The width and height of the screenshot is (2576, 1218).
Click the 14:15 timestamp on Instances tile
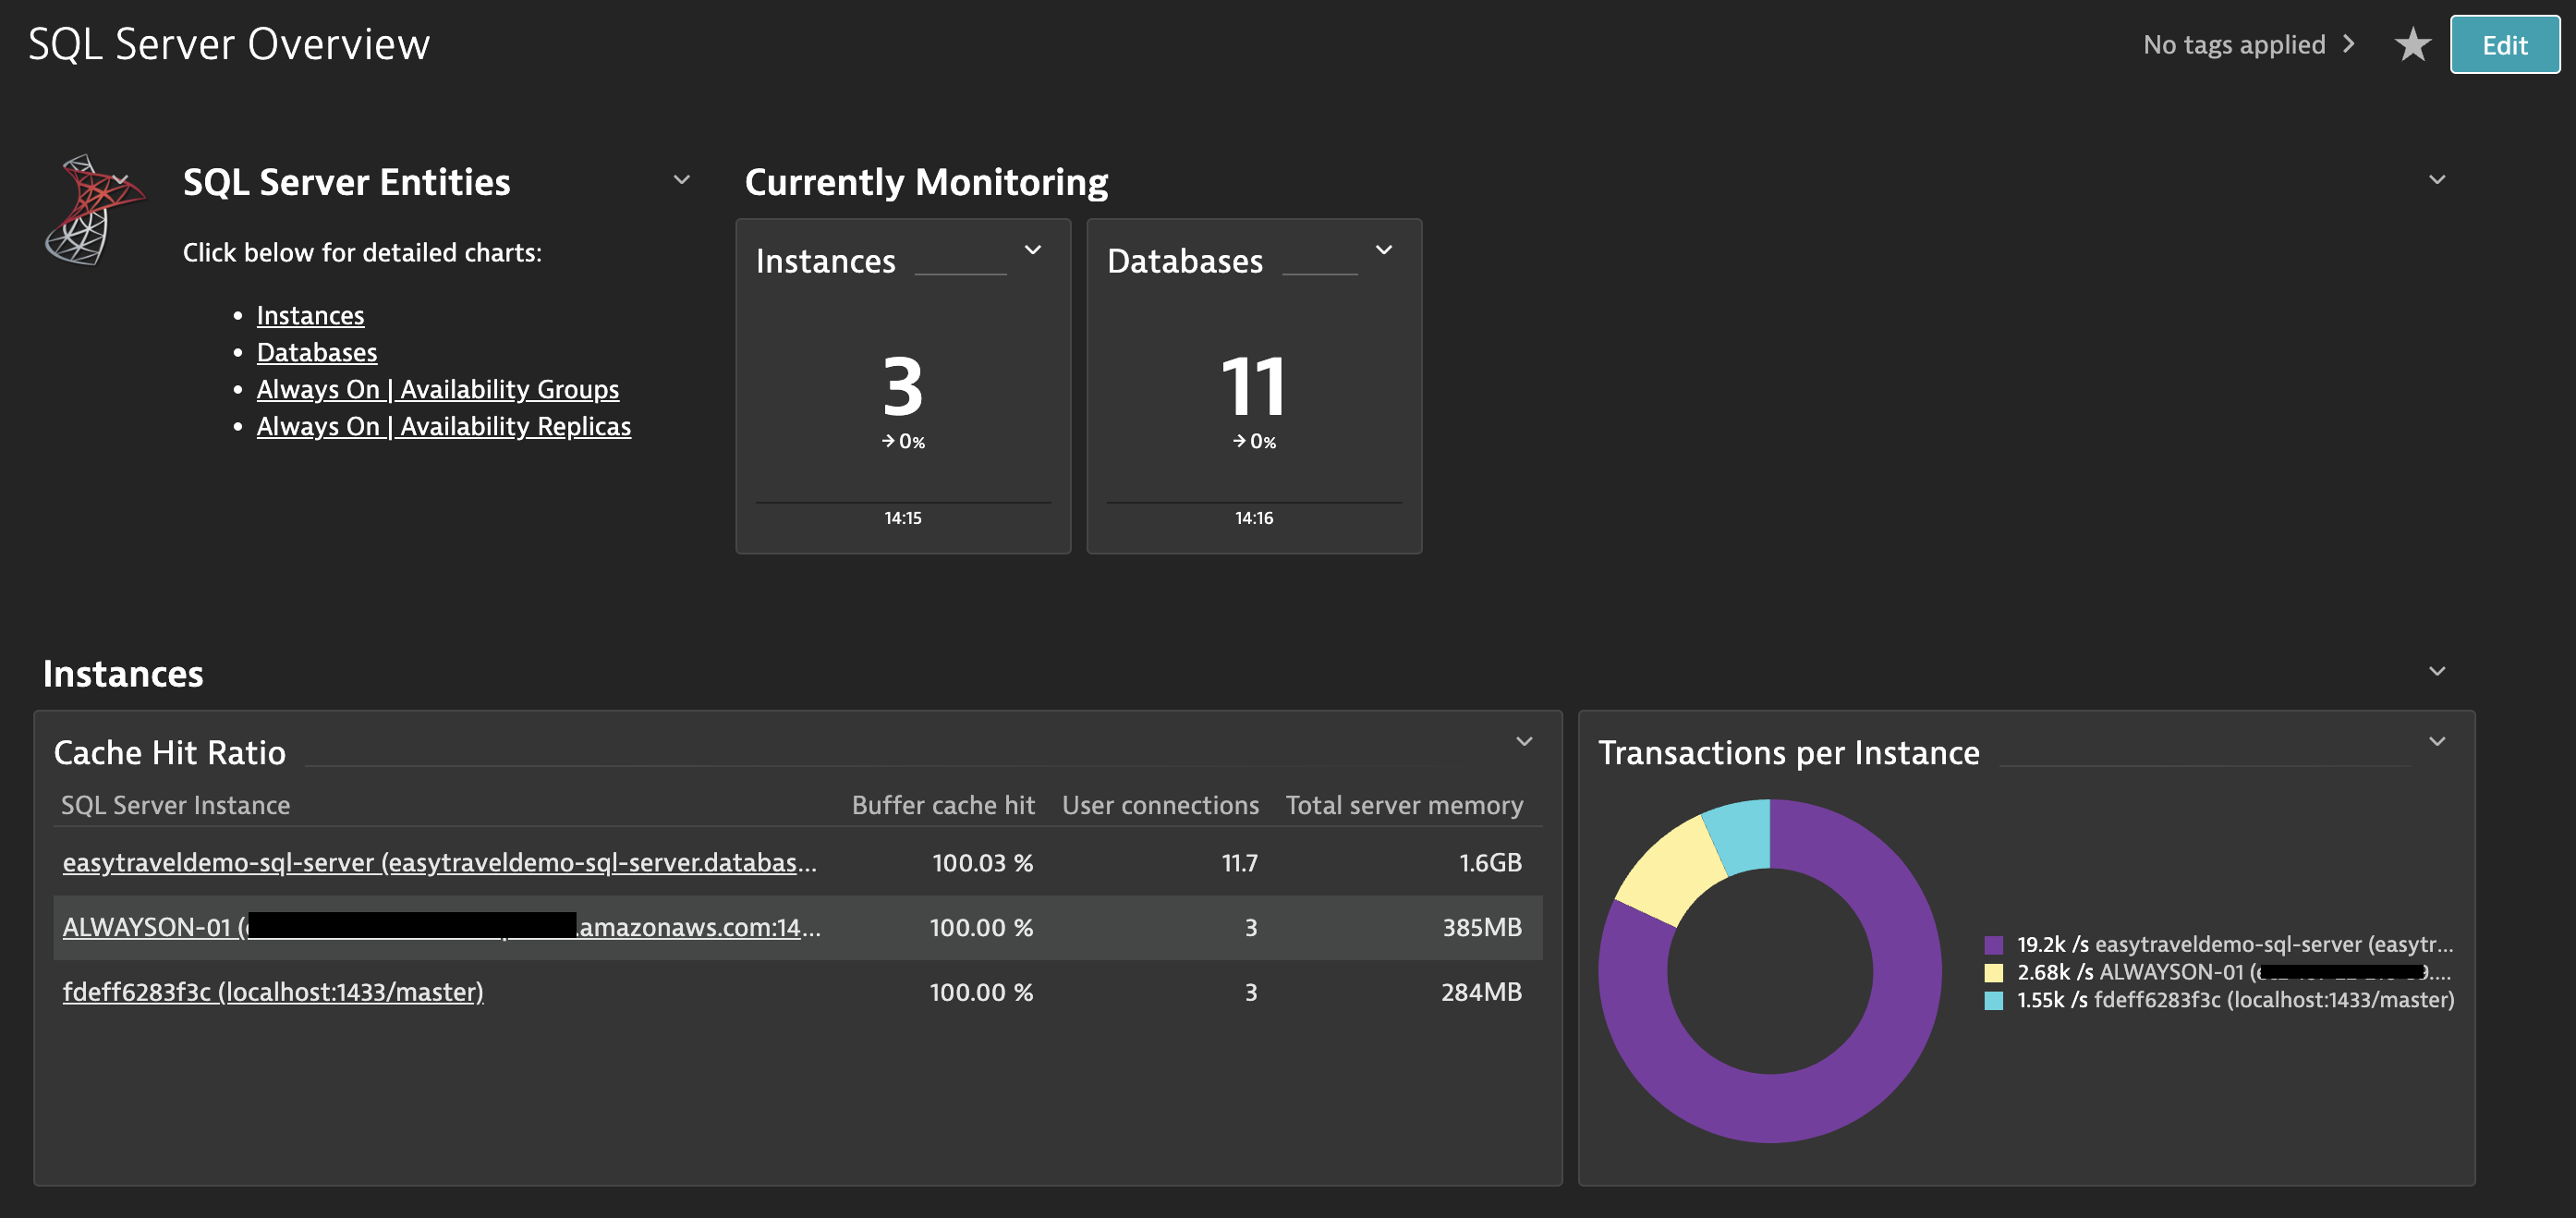902,518
